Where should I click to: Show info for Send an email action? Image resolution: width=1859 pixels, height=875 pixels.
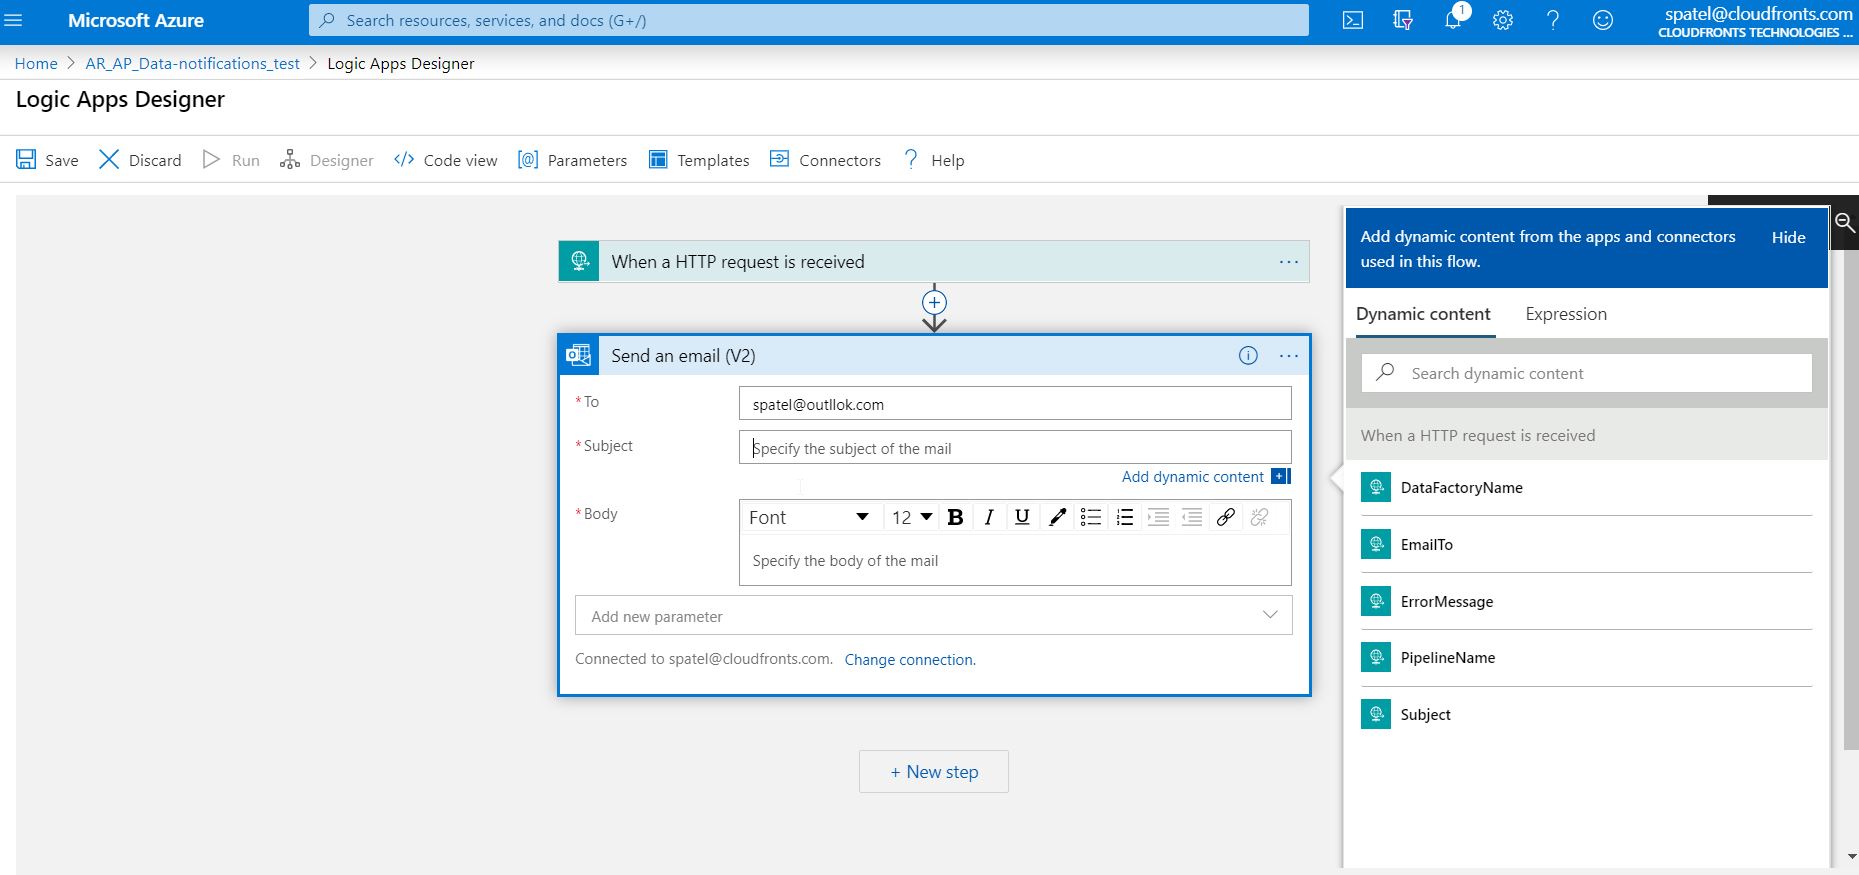pos(1248,355)
